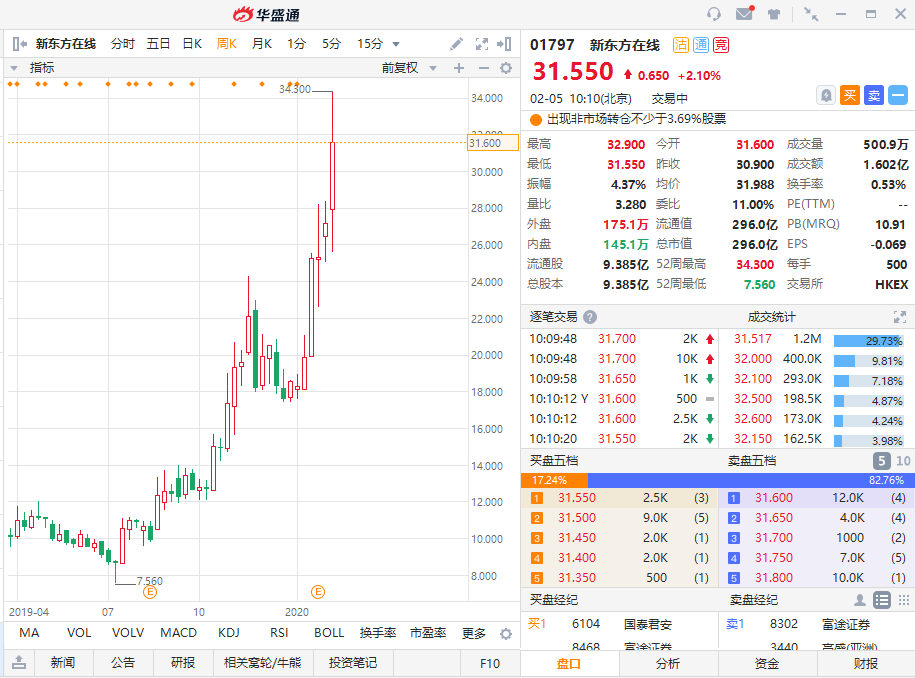
Task: Expand the 指标 indicator panel
Action: point(14,68)
